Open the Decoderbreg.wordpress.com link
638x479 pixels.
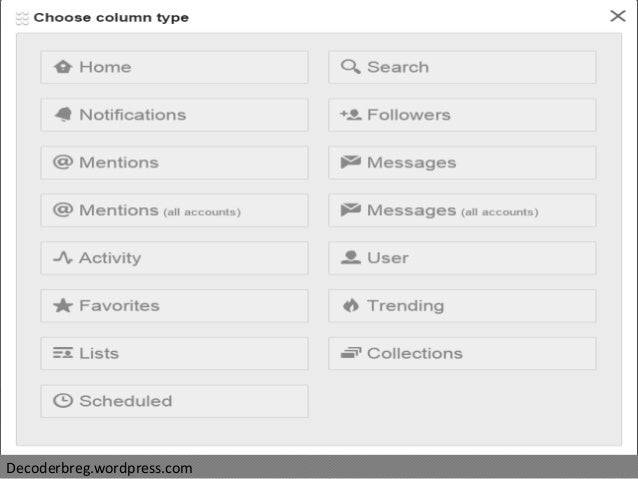[99, 468]
